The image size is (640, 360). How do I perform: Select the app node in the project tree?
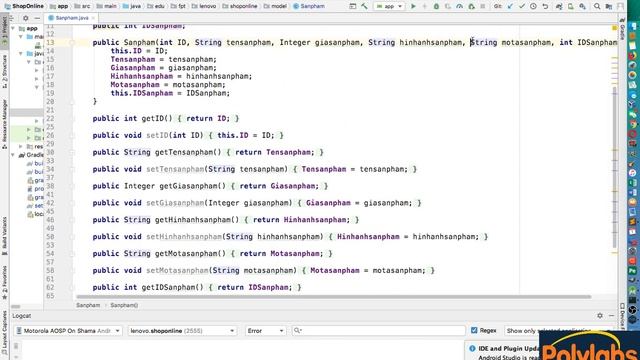[x=31, y=29]
